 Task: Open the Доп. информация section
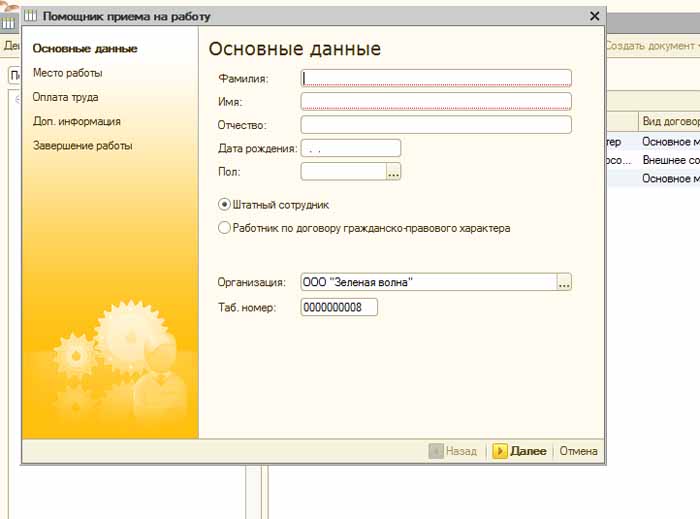point(76,121)
